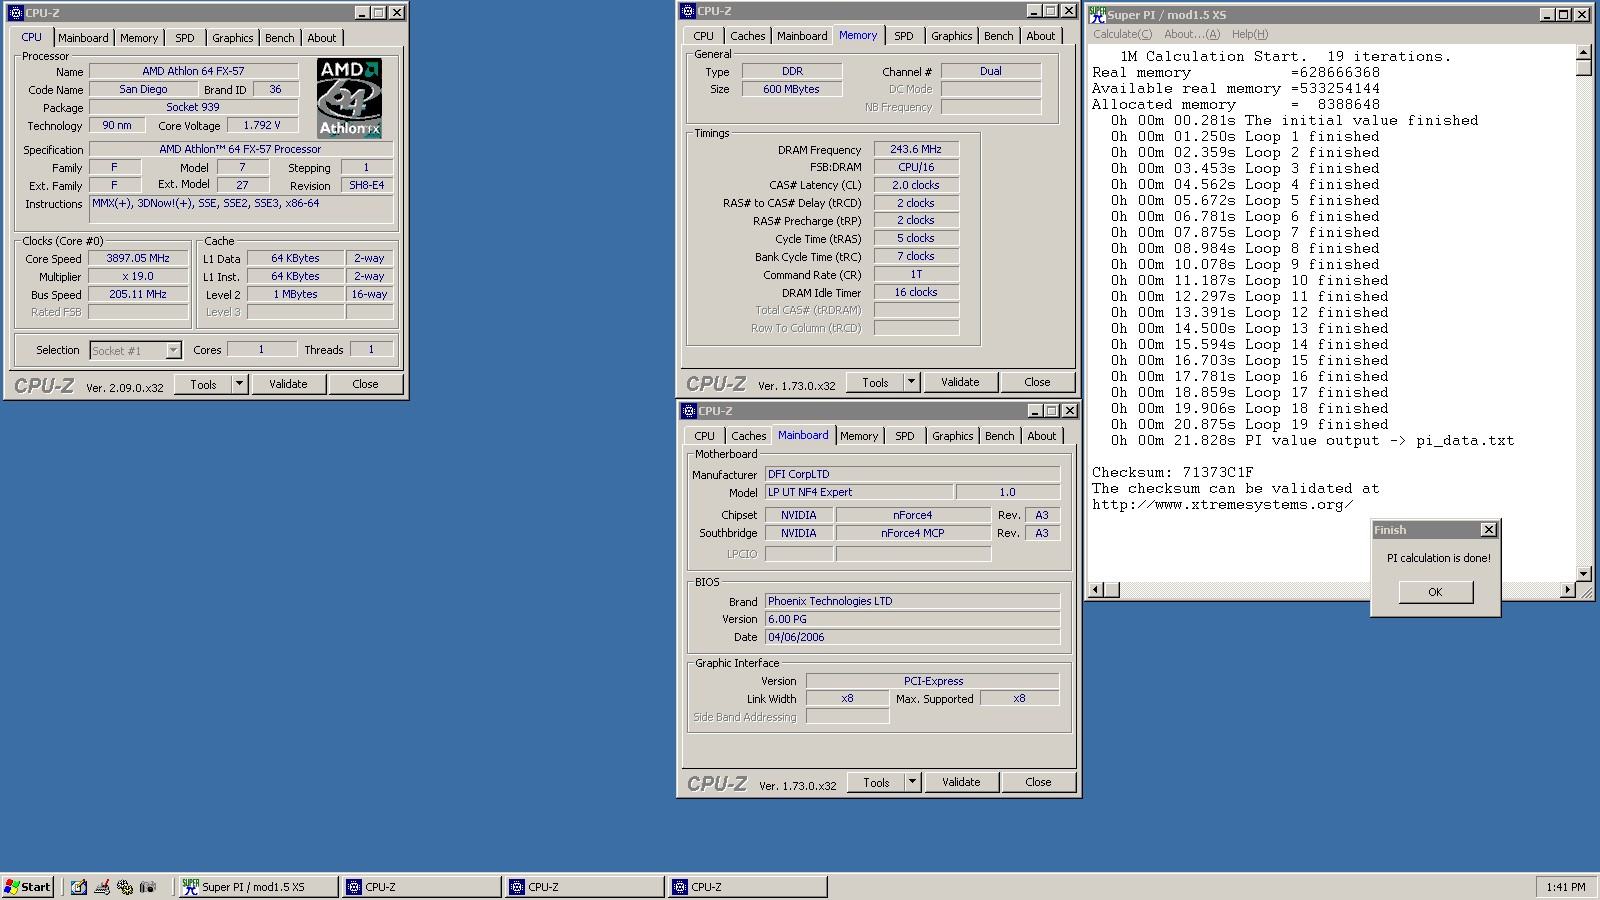Launch the camera quick launch icon
The height and width of the screenshot is (900, 1600).
coord(148,887)
